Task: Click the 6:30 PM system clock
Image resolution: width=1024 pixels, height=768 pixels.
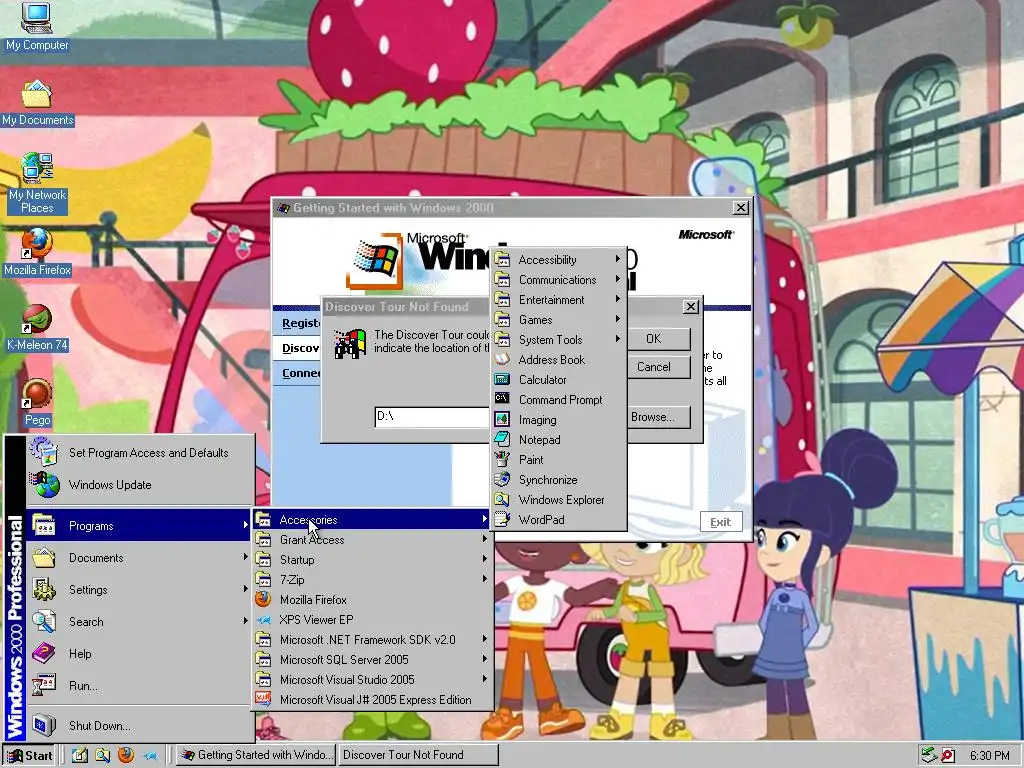Action: pos(989,756)
